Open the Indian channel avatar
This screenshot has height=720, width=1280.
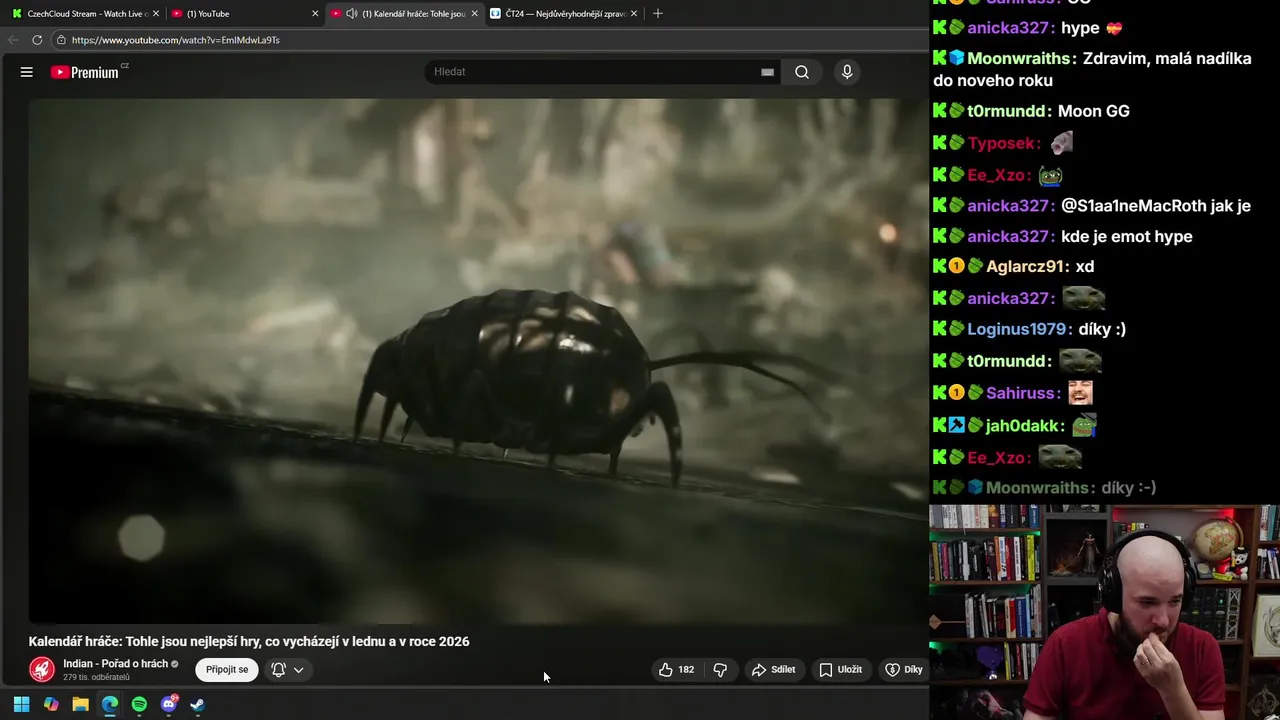42,670
